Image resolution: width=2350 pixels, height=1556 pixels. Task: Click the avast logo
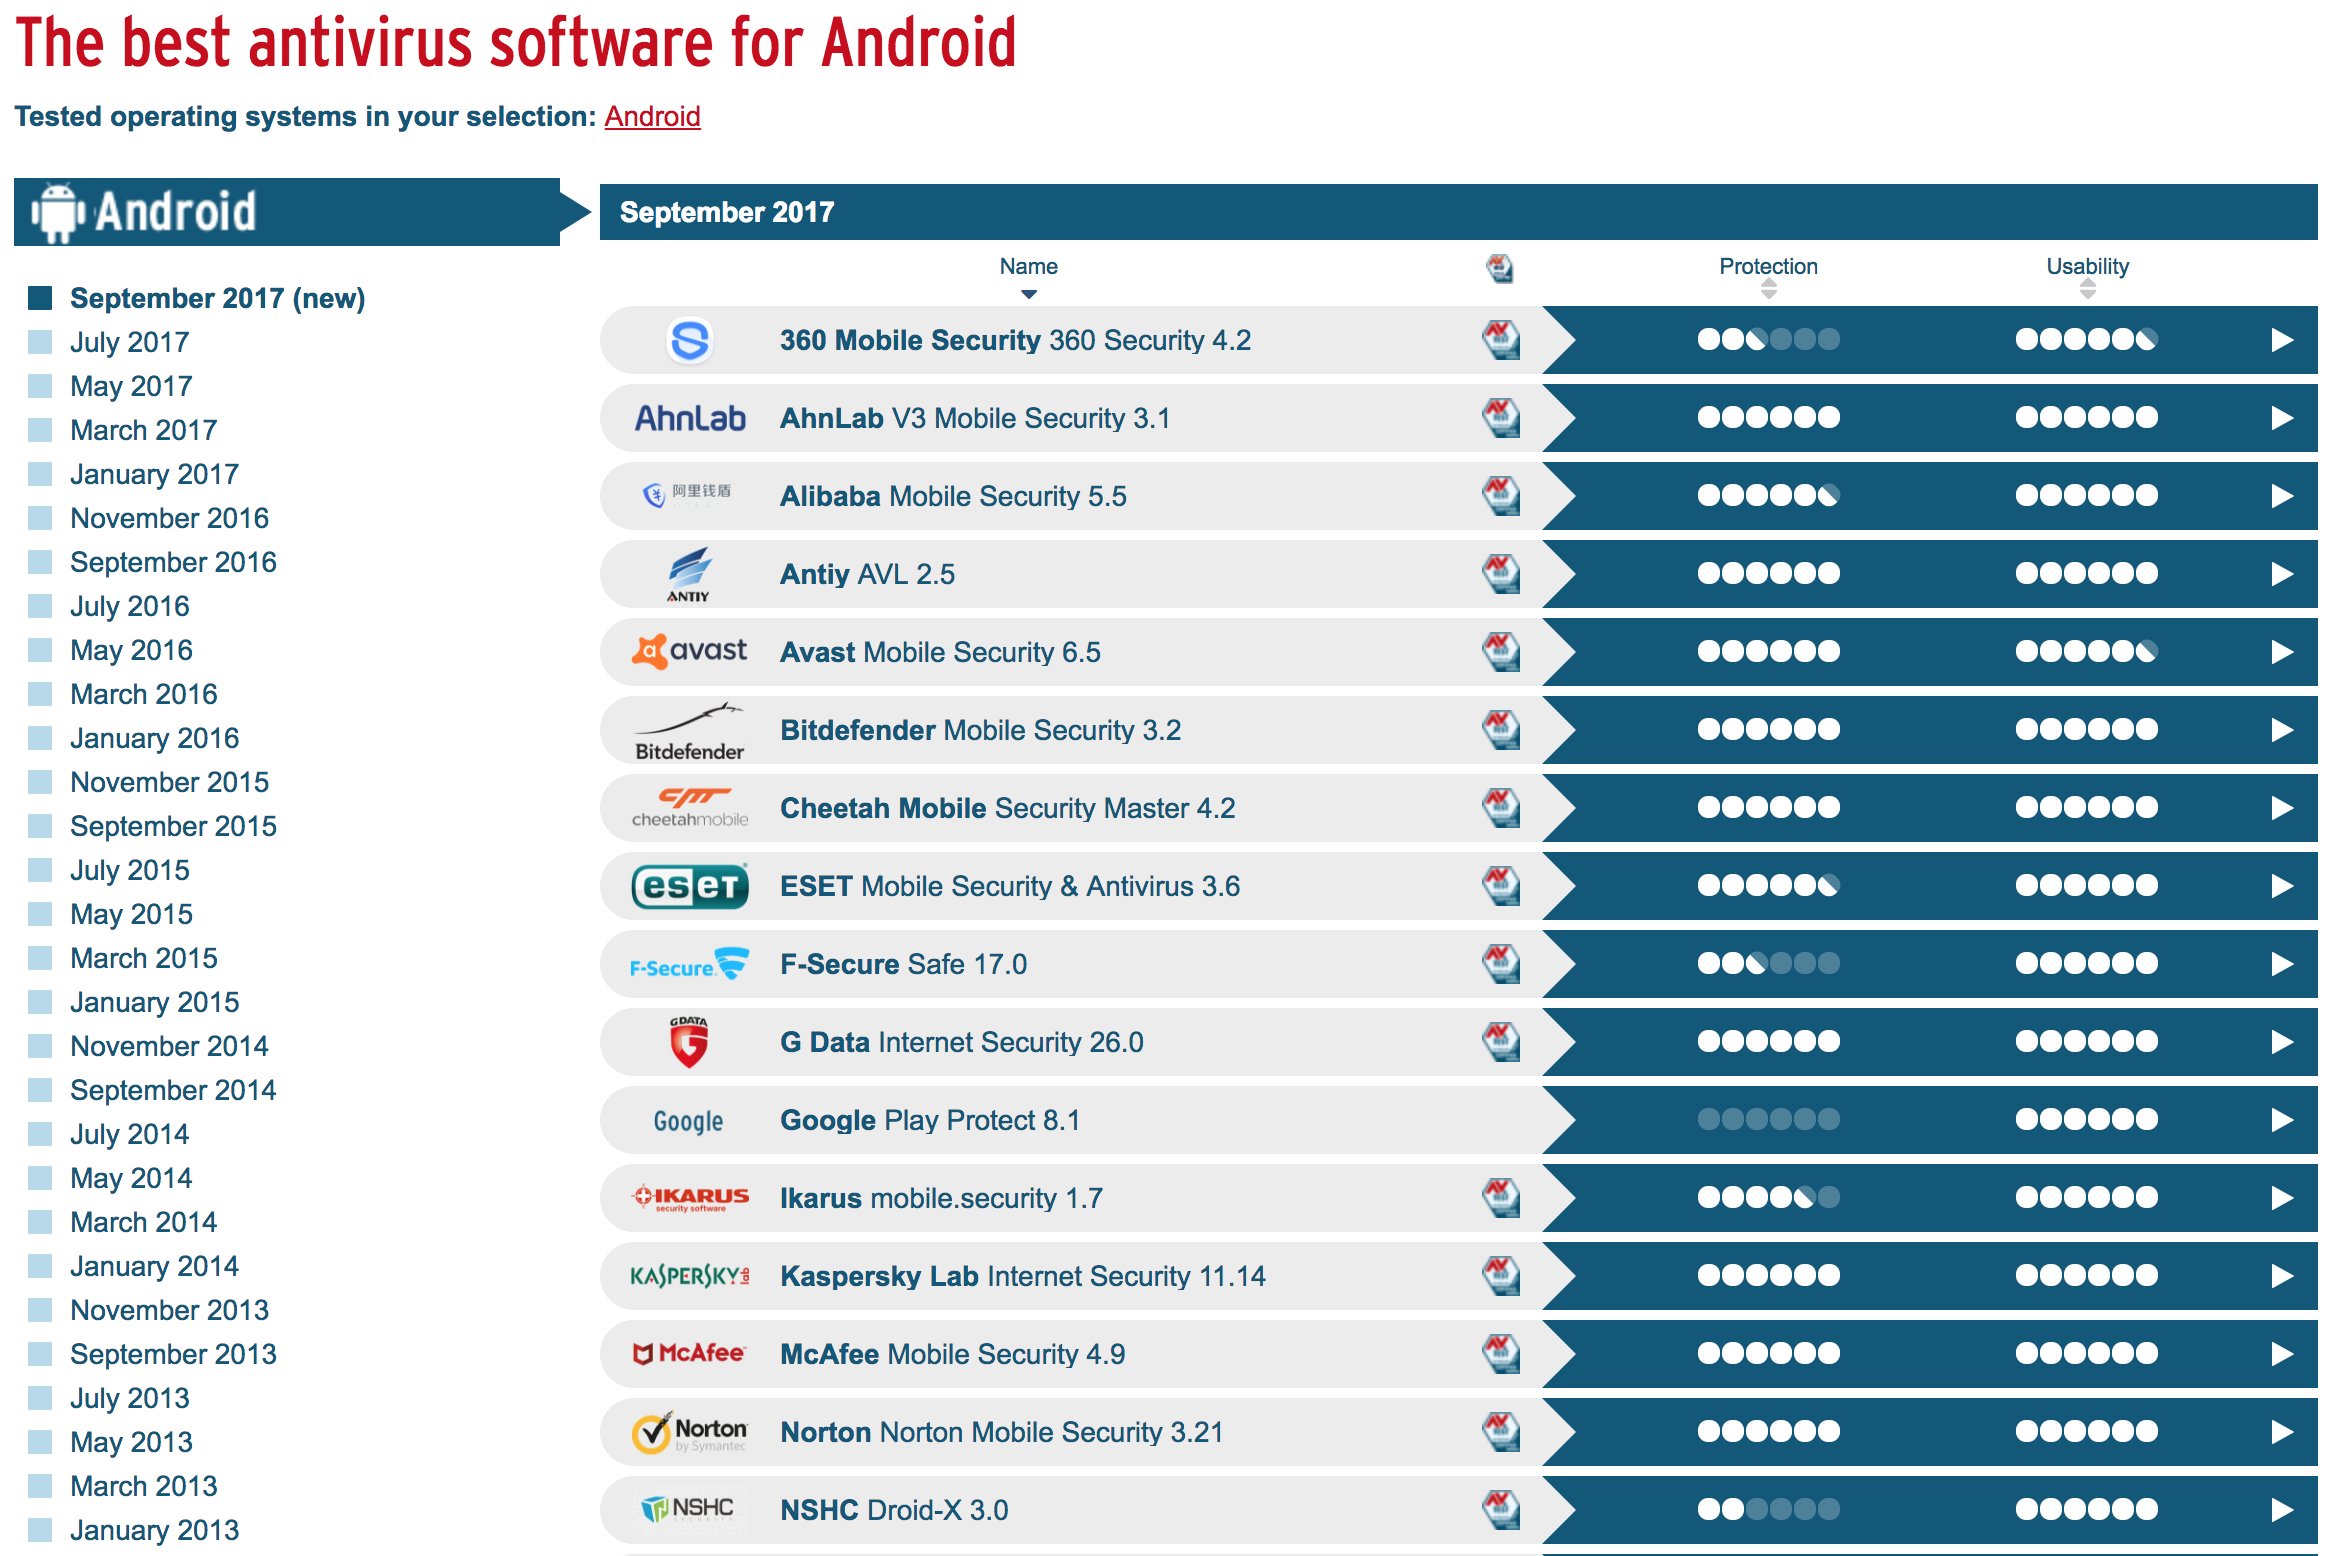[x=689, y=651]
